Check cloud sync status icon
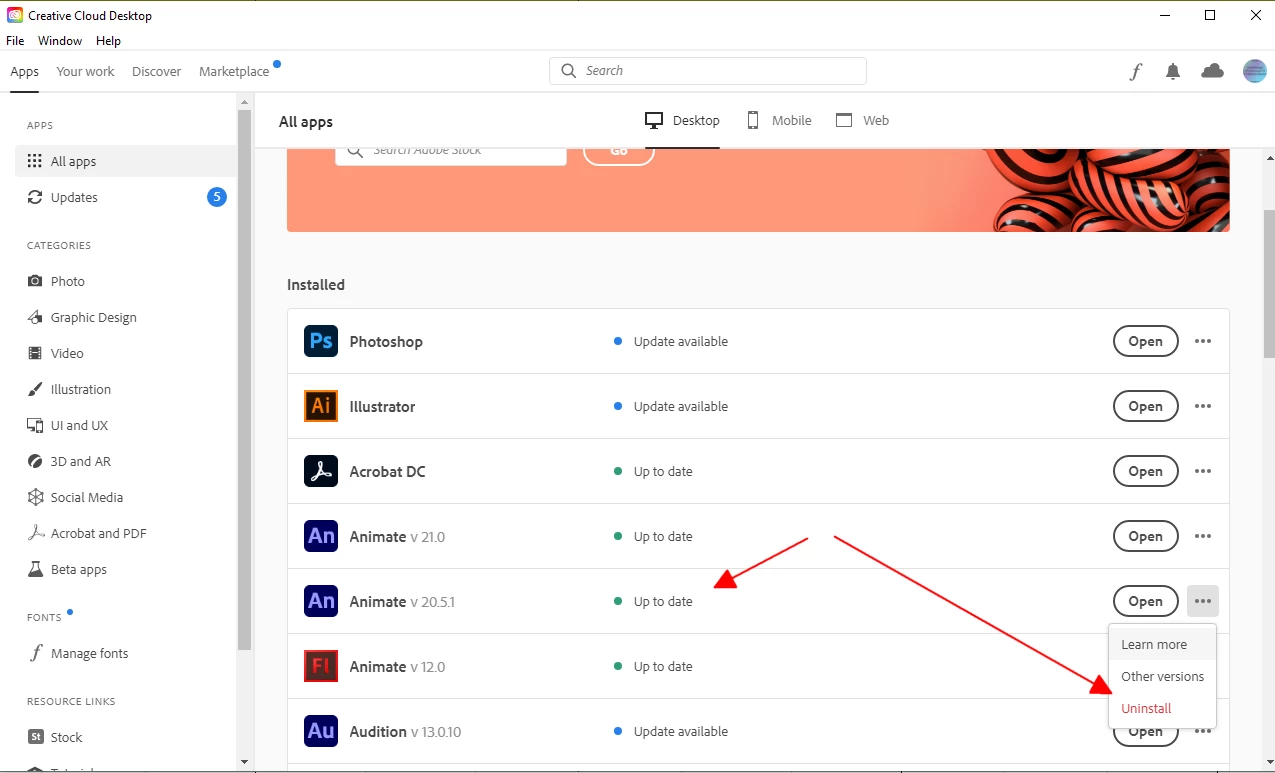Image resolution: width=1275 pixels, height=773 pixels. pos(1212,71)
